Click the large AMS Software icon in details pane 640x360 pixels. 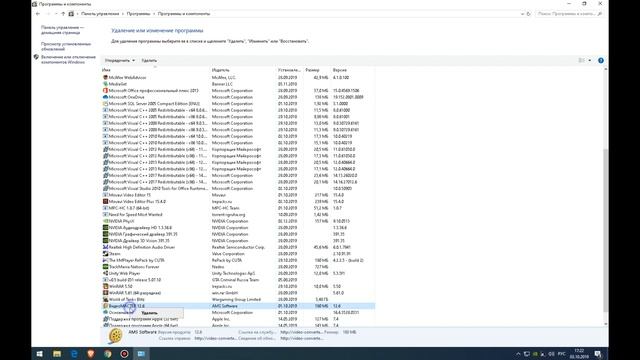coord(115,336)
